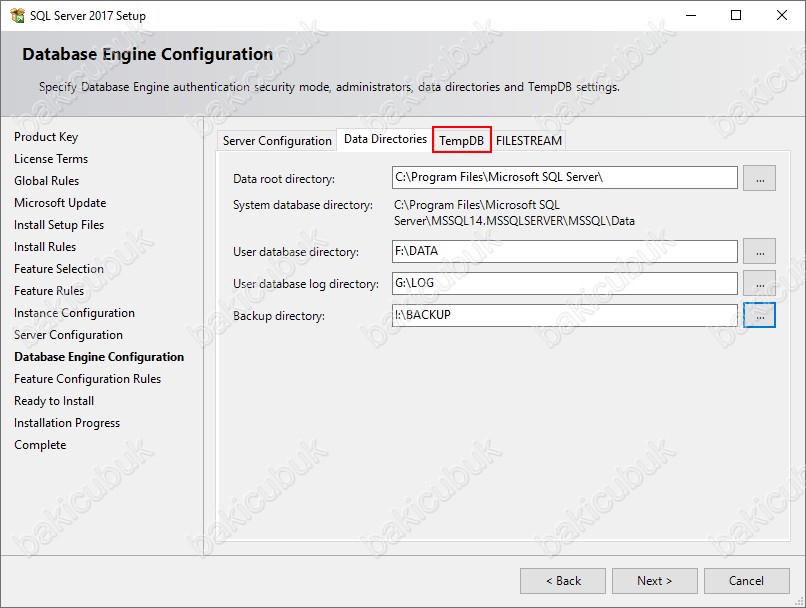806x608 pixels.
Task: Go back with the Back button
Action: pos(563,581)
